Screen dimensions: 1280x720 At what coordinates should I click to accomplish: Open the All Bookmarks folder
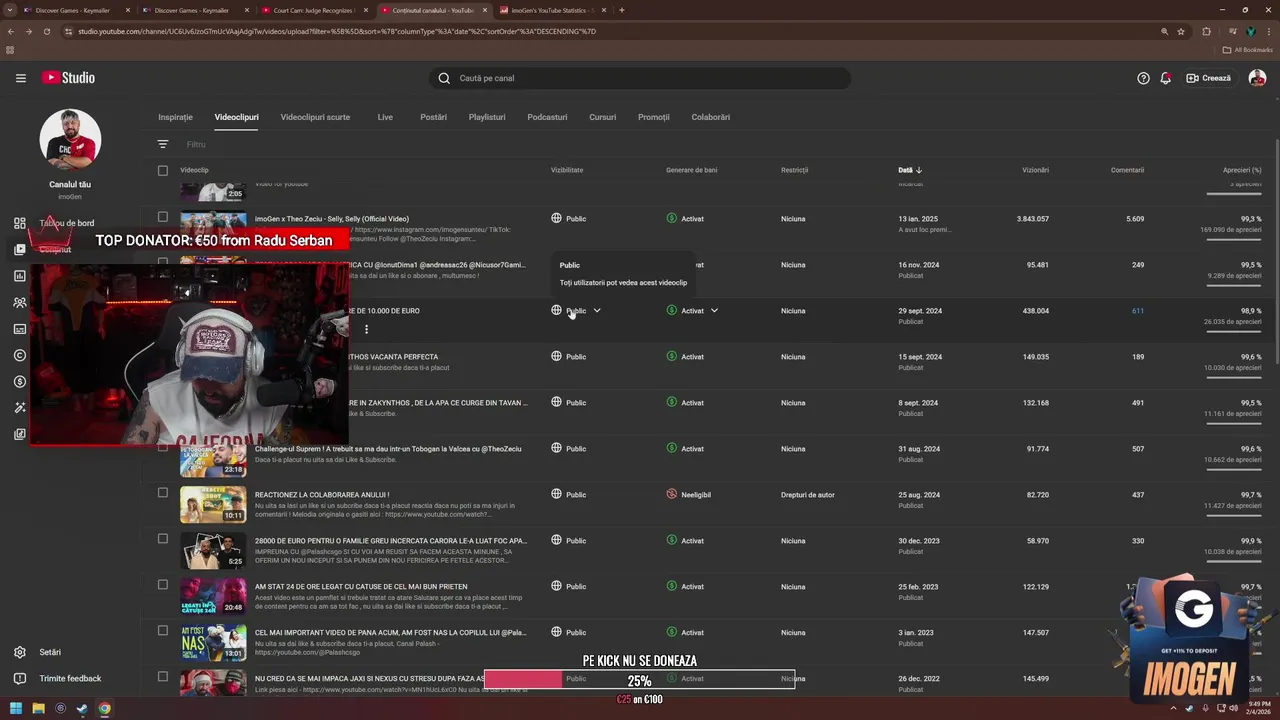tap(1247, 49)
